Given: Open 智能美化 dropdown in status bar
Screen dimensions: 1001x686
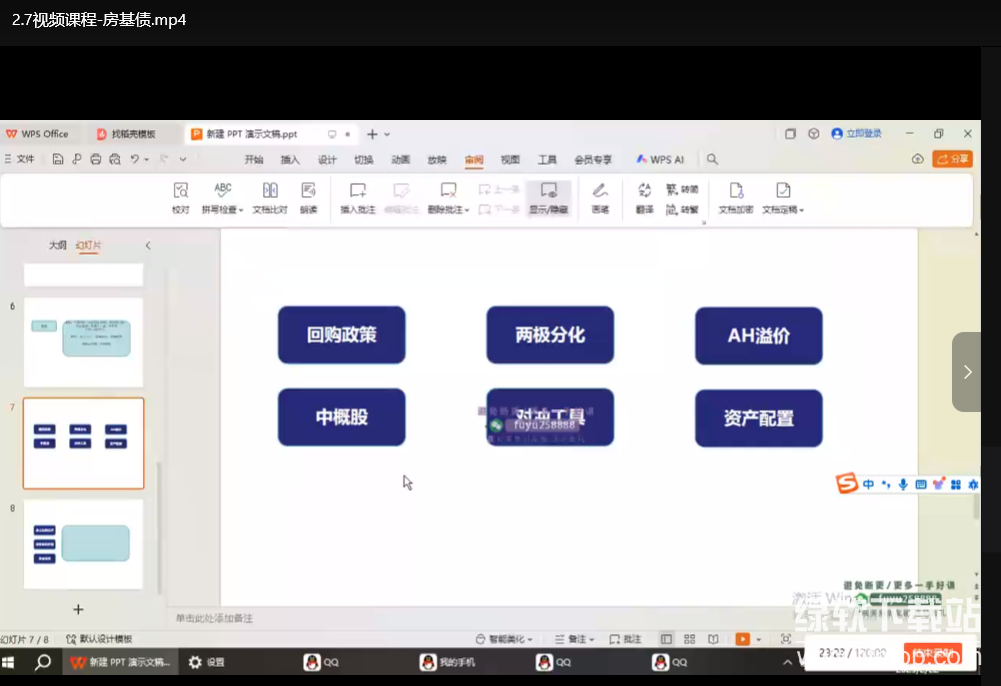Looking at the screenshot, I should click(504, 639).
